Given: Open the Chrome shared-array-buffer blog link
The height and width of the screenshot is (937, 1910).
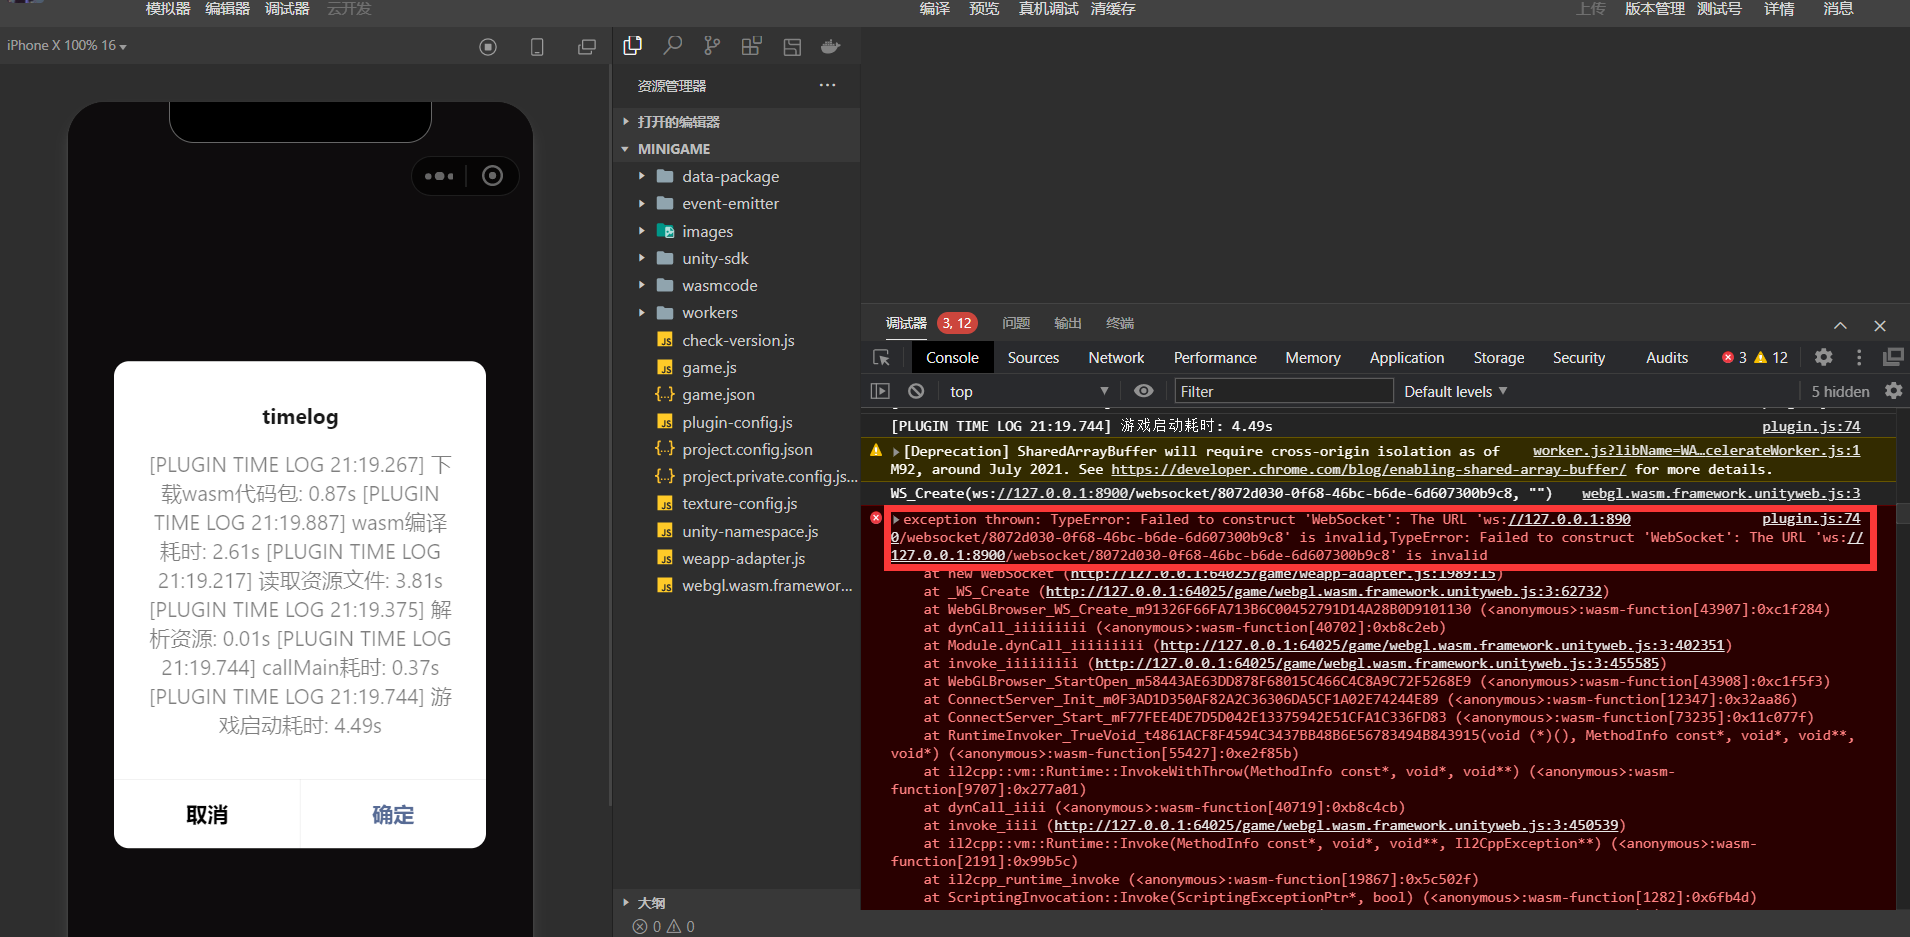Looking at the screenshot, I should point(1368,469).
